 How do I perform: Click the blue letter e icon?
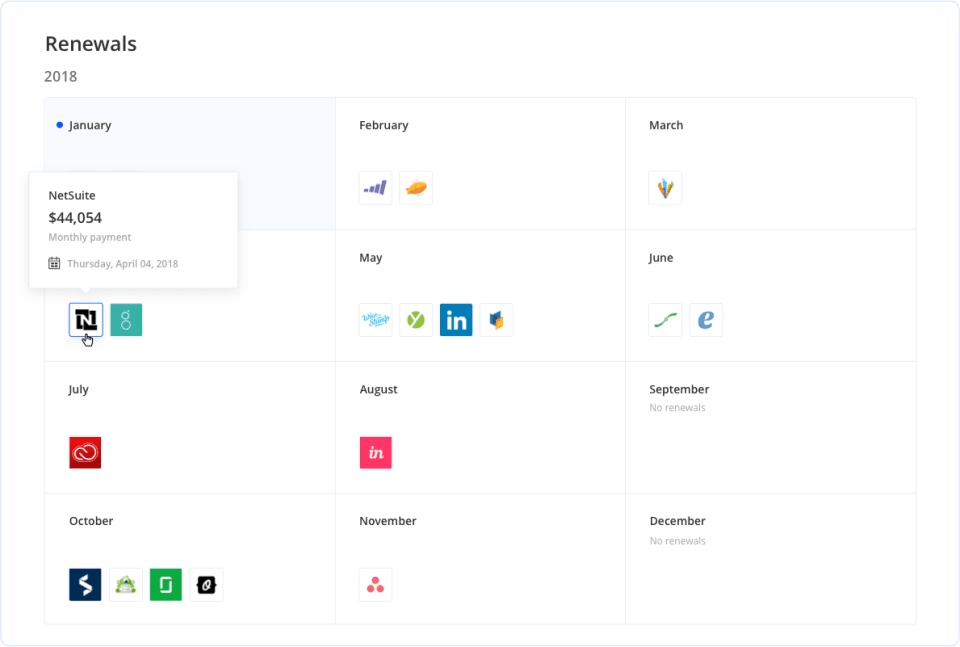pos(706,320)
